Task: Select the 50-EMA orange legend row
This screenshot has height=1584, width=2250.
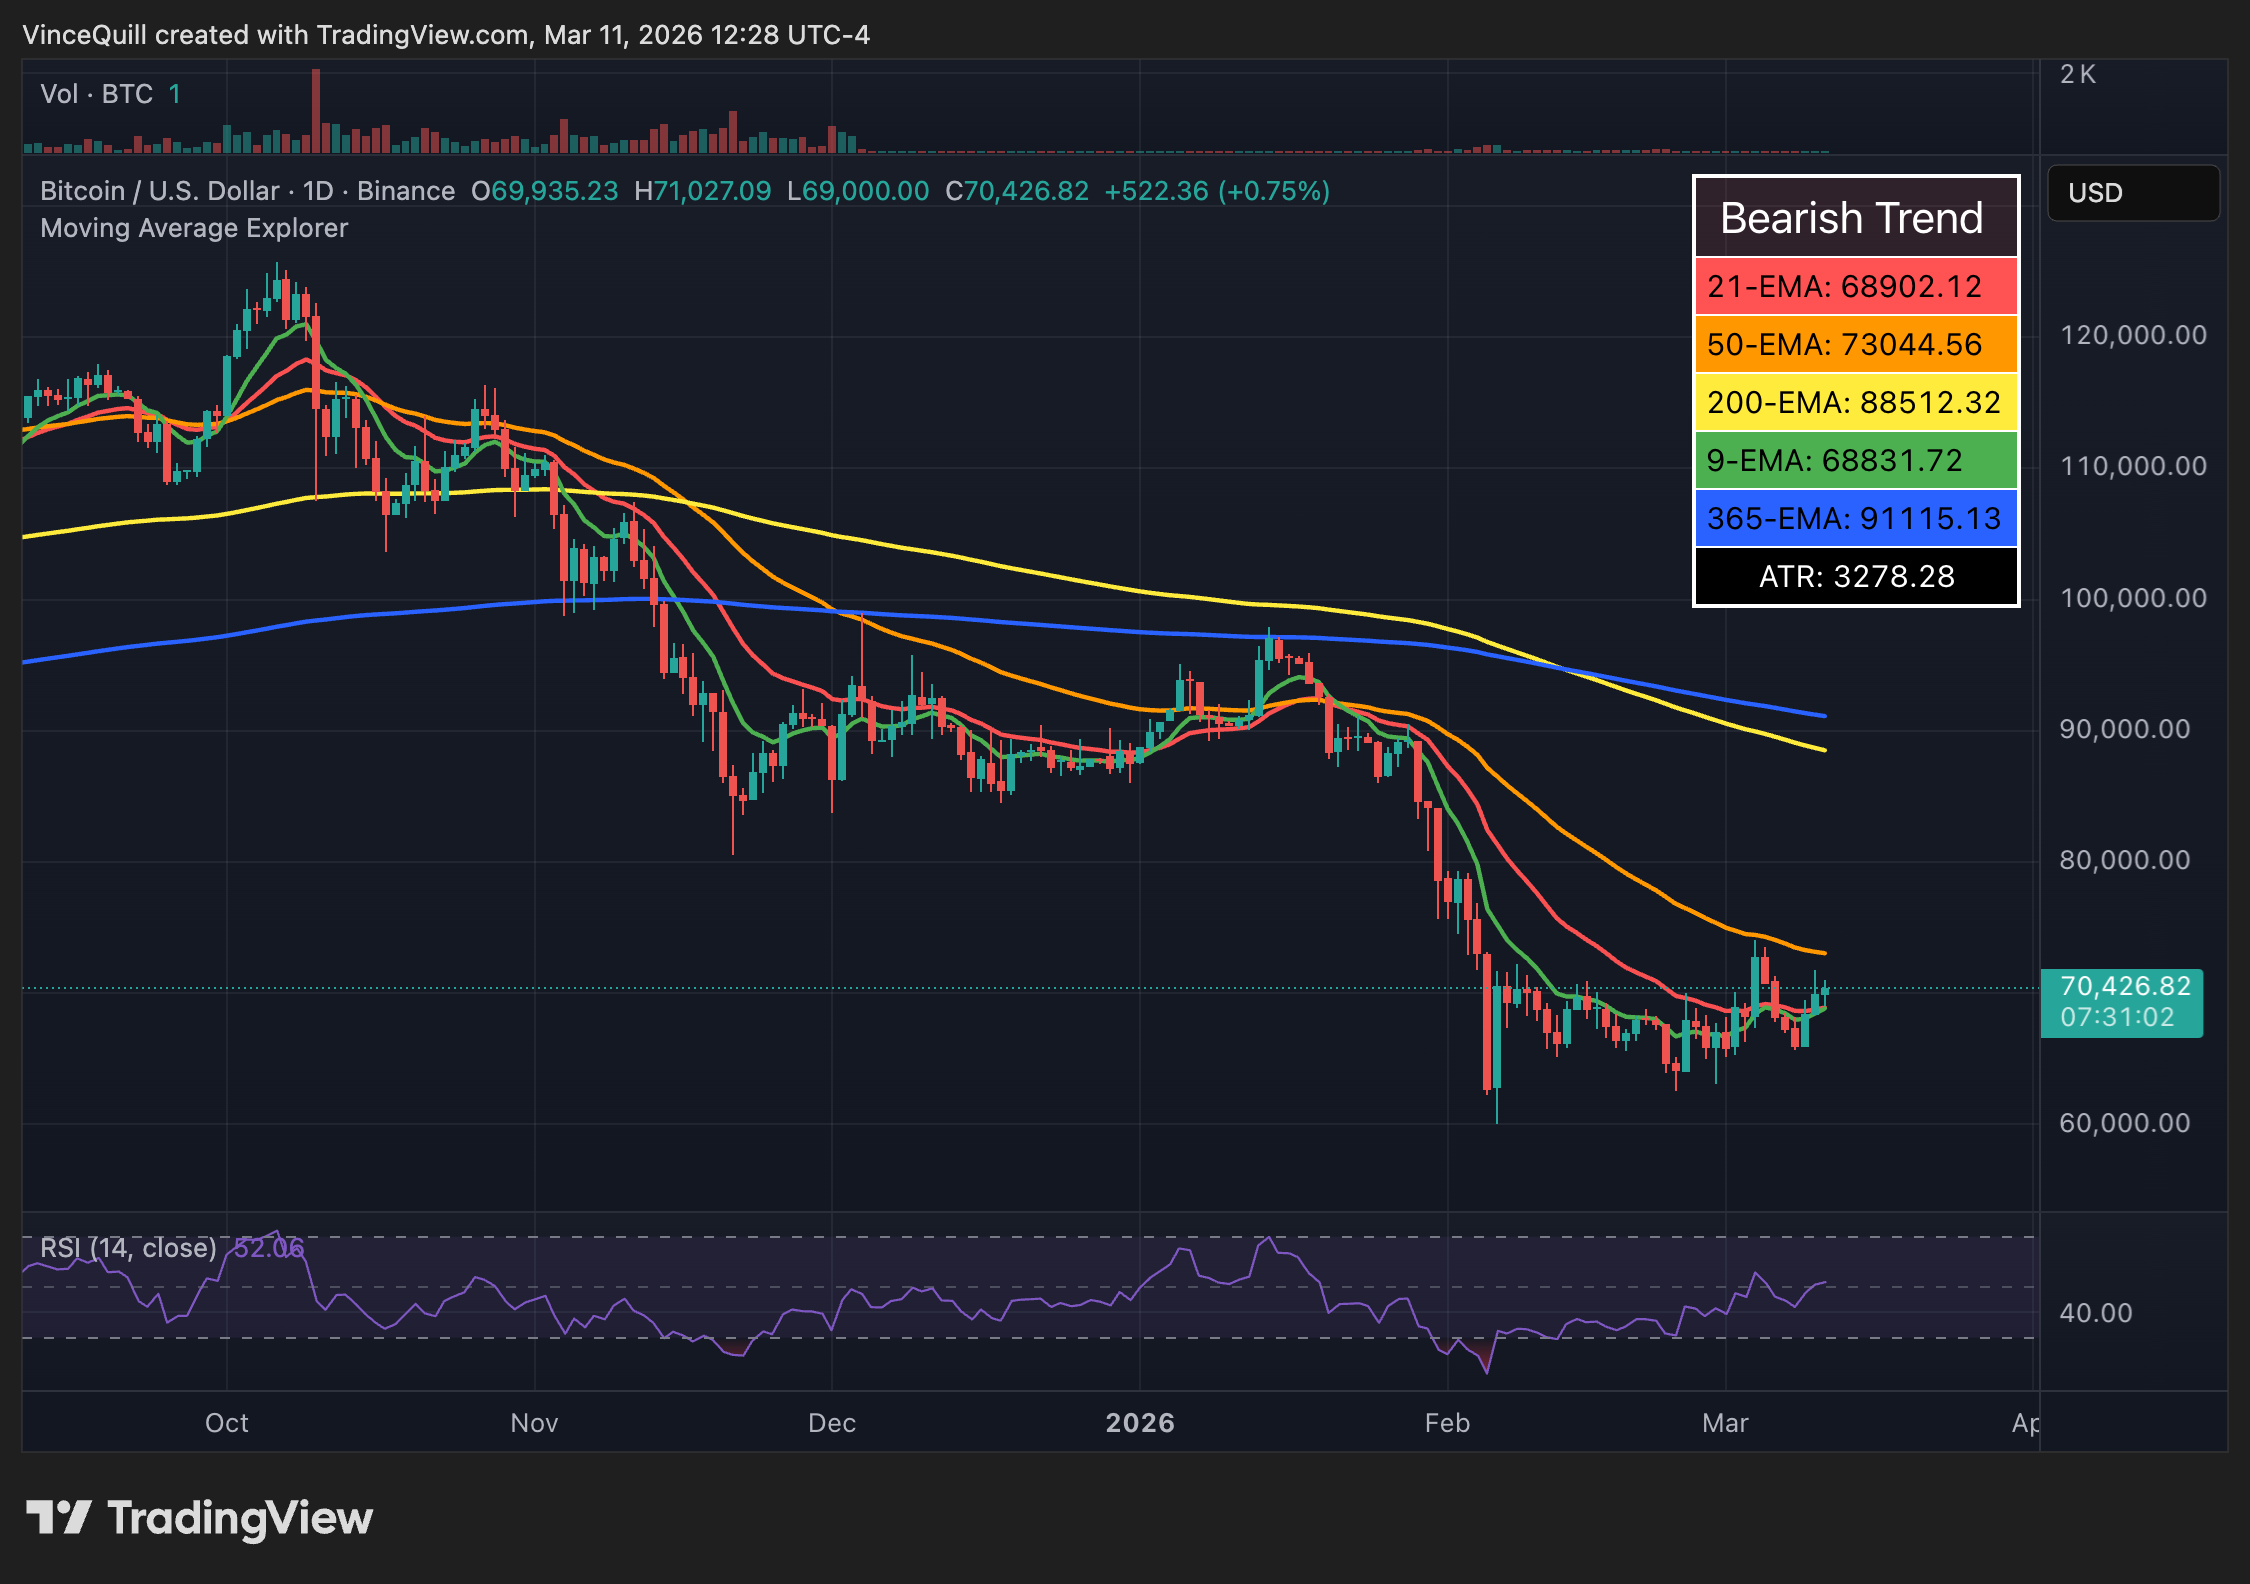Action: 1855,345
